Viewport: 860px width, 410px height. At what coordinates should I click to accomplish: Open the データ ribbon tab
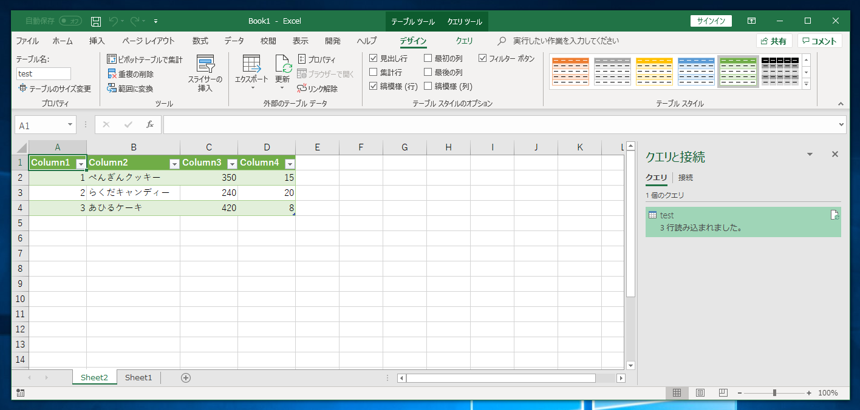234,41
